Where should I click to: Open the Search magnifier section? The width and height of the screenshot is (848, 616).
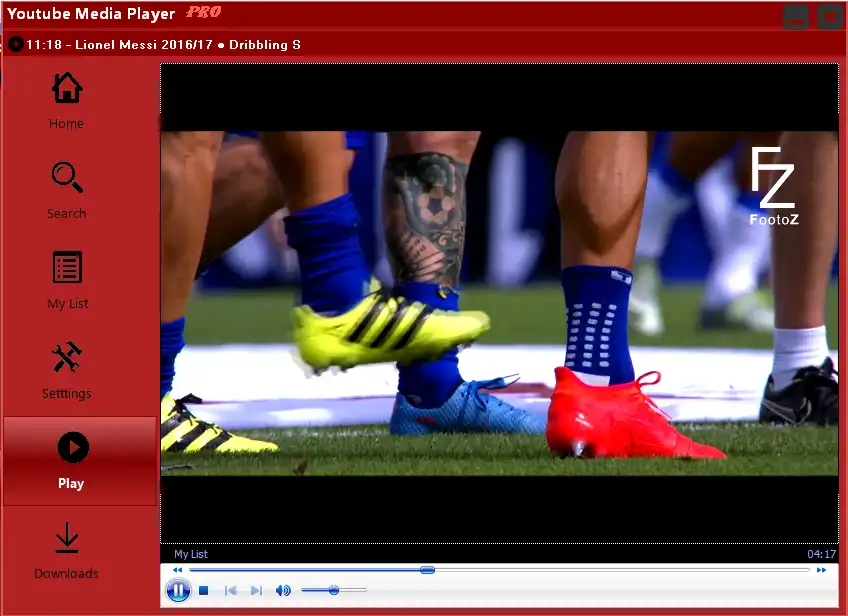tap(67, 190)
